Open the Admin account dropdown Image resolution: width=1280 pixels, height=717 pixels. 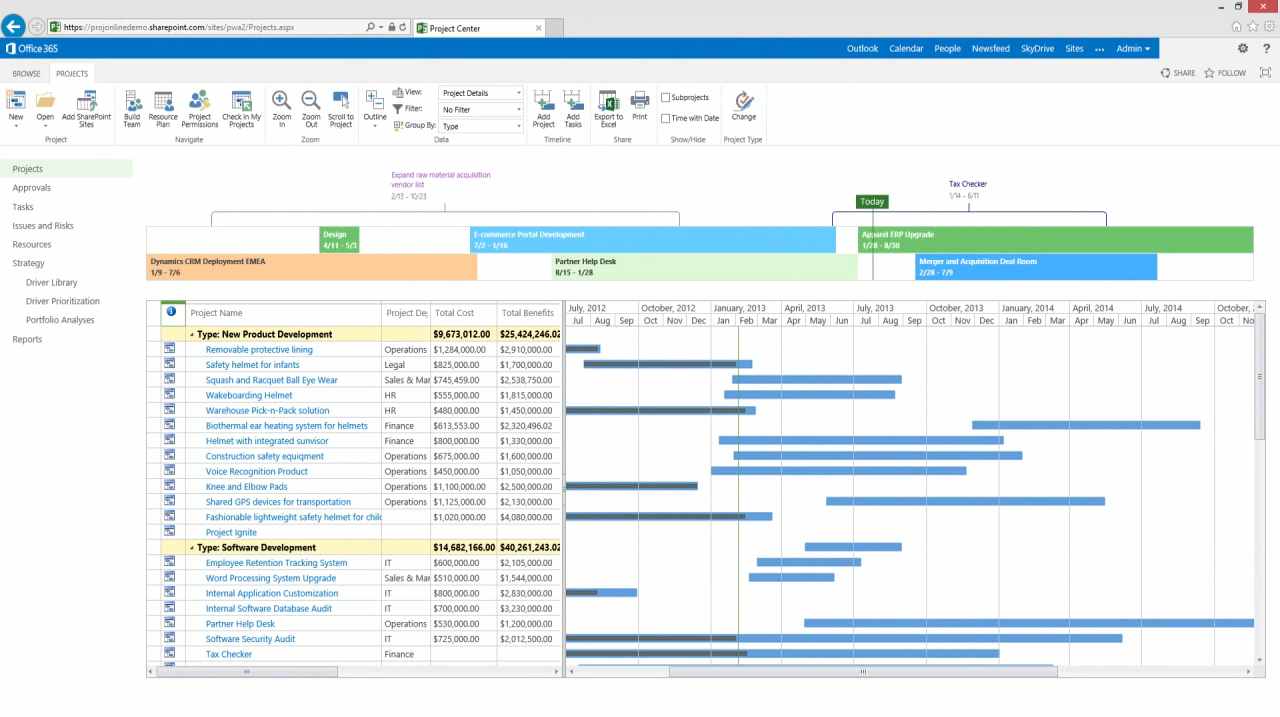pos(1133,48)
